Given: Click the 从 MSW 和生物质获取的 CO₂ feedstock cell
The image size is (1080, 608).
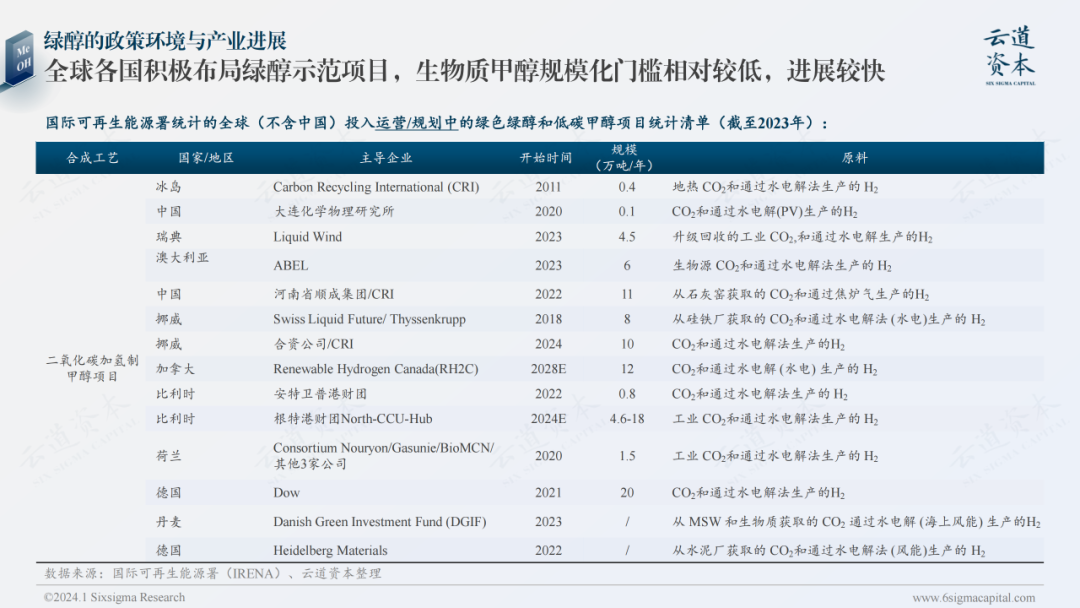Looking at the screenshot, I should click(856, 521).
